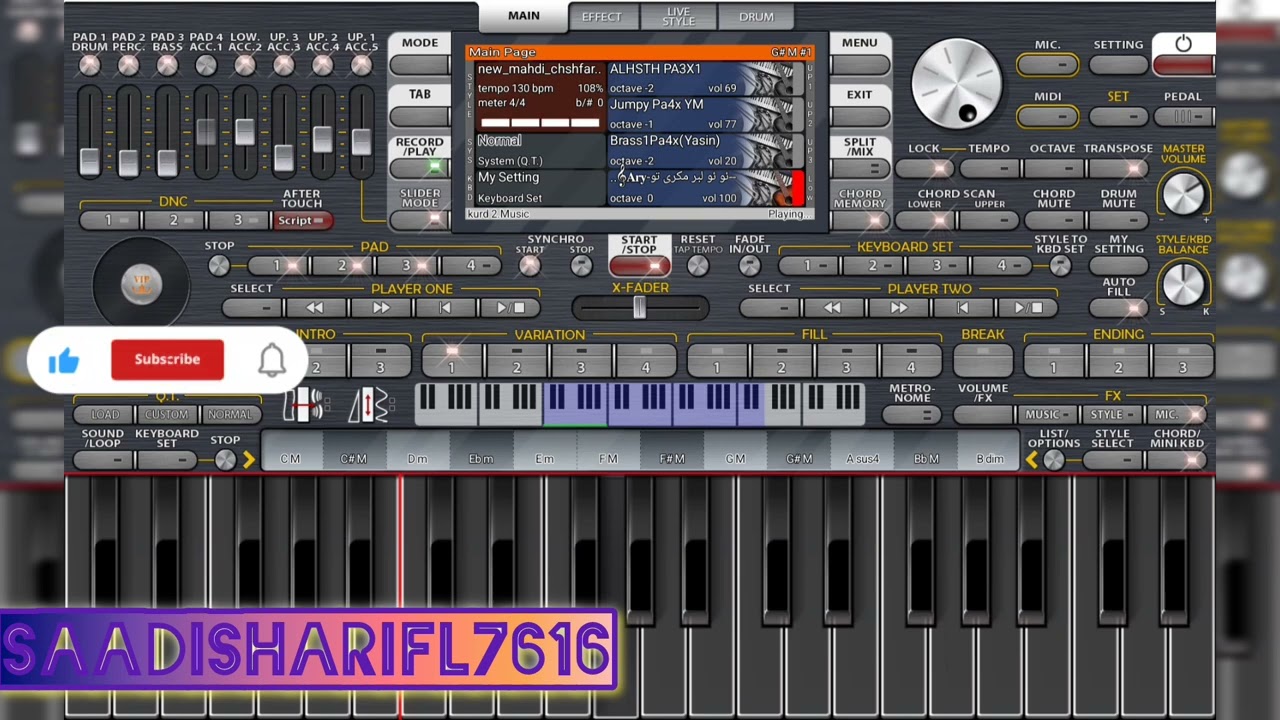Tap the Synchro Stop round button
This screenshot has width=1280, height=720.
click(x=581, y=266)
